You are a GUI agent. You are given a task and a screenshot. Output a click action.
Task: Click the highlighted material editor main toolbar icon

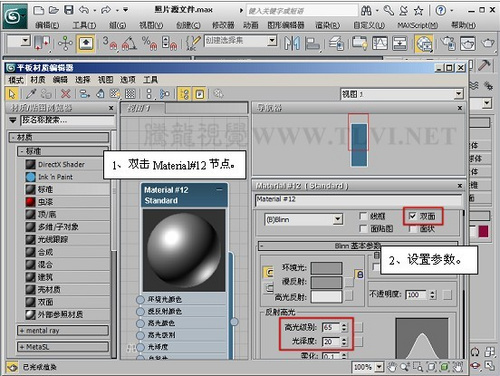[424, 44]
